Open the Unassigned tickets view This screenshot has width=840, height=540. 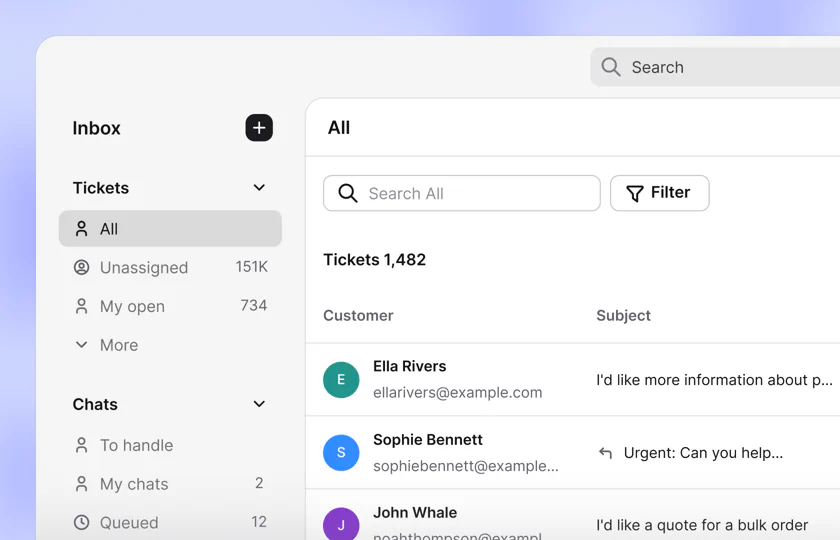point(170,267)
